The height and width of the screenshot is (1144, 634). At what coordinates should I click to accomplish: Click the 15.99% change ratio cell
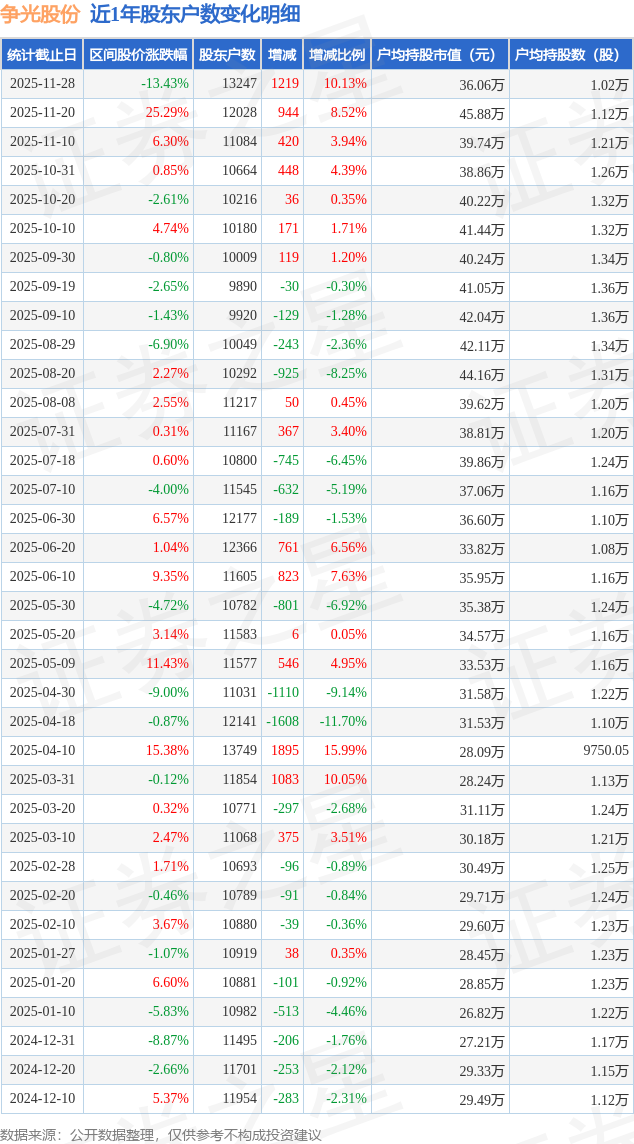[345, 750]
